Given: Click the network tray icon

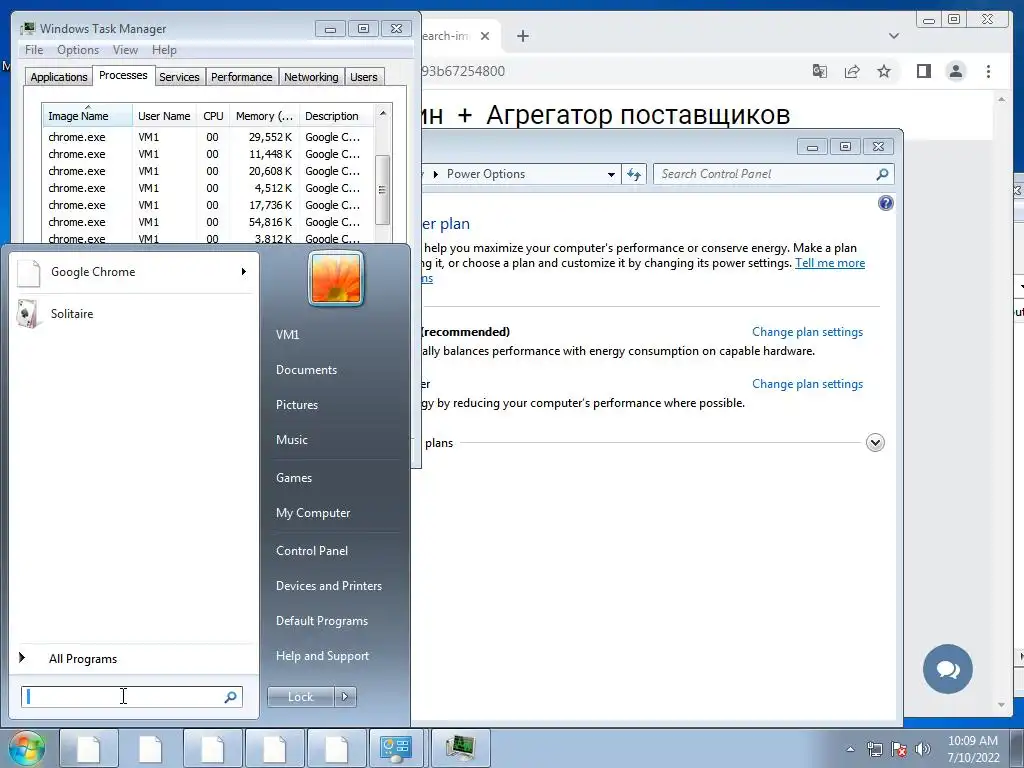Looking at the screenshot, I should (874, 749).
